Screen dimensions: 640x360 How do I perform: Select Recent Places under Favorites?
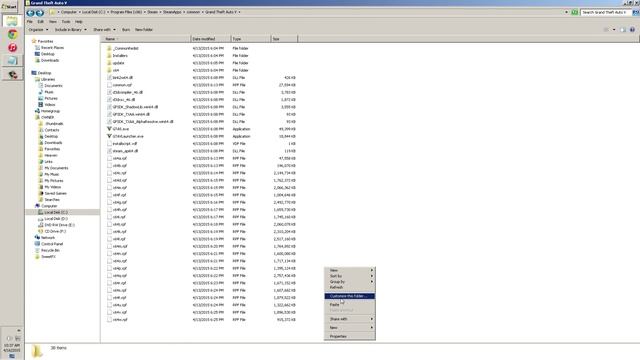click(x=49, y=48)
